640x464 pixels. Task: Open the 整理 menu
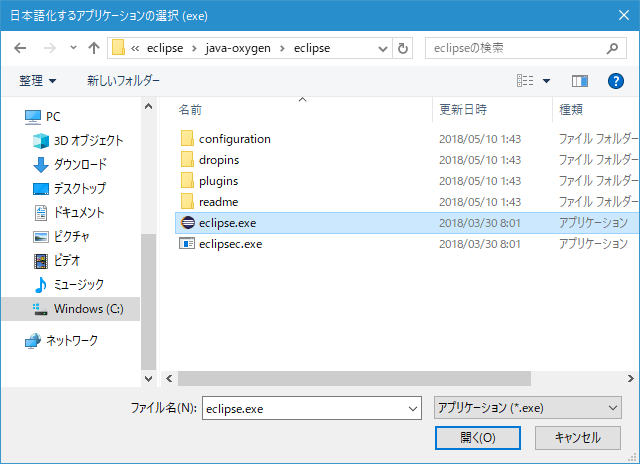[x=37, y=80]
